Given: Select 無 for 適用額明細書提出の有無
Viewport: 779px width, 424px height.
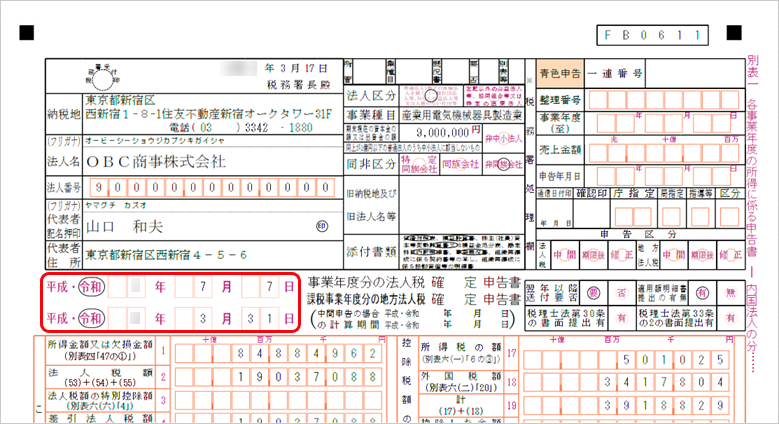Looking at the screenshot, I should [730, 293].
